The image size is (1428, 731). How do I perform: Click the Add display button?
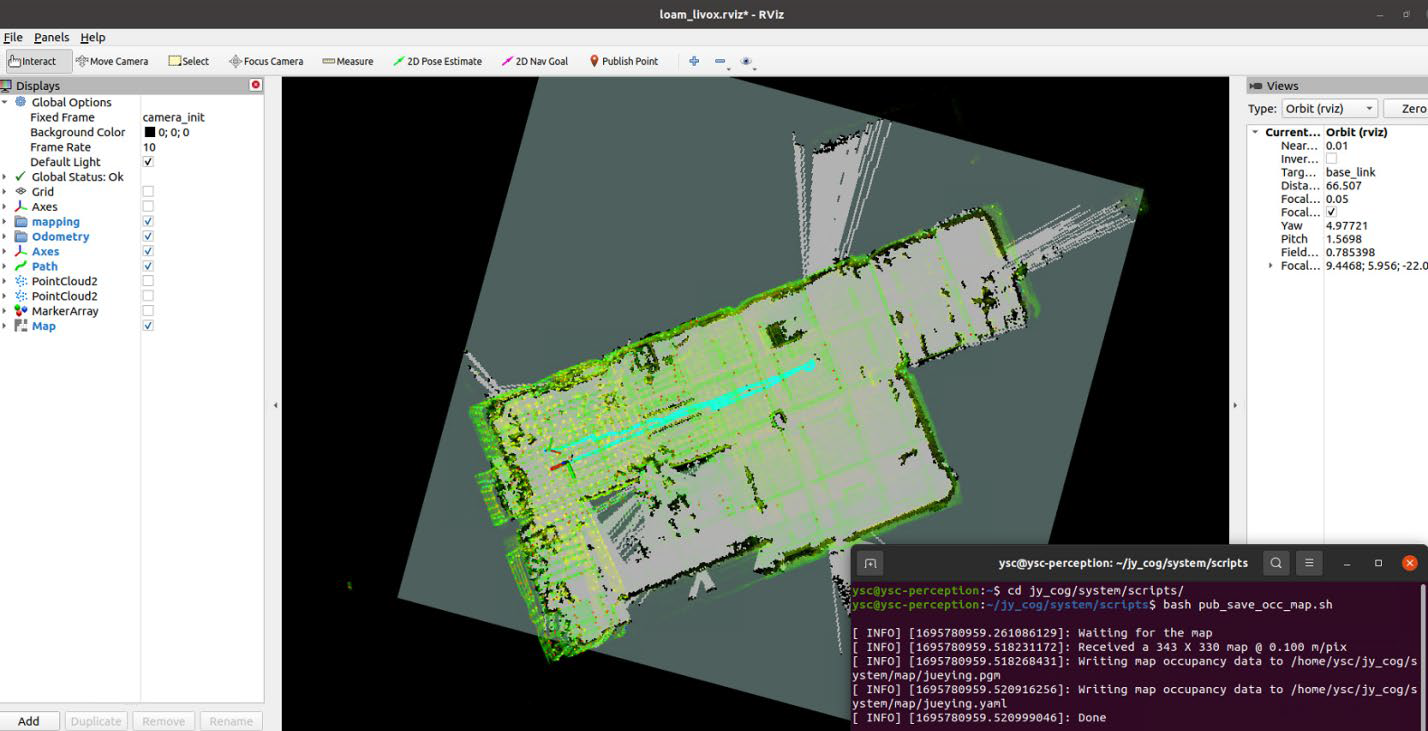pyautogui.click(x=29, y=721)
